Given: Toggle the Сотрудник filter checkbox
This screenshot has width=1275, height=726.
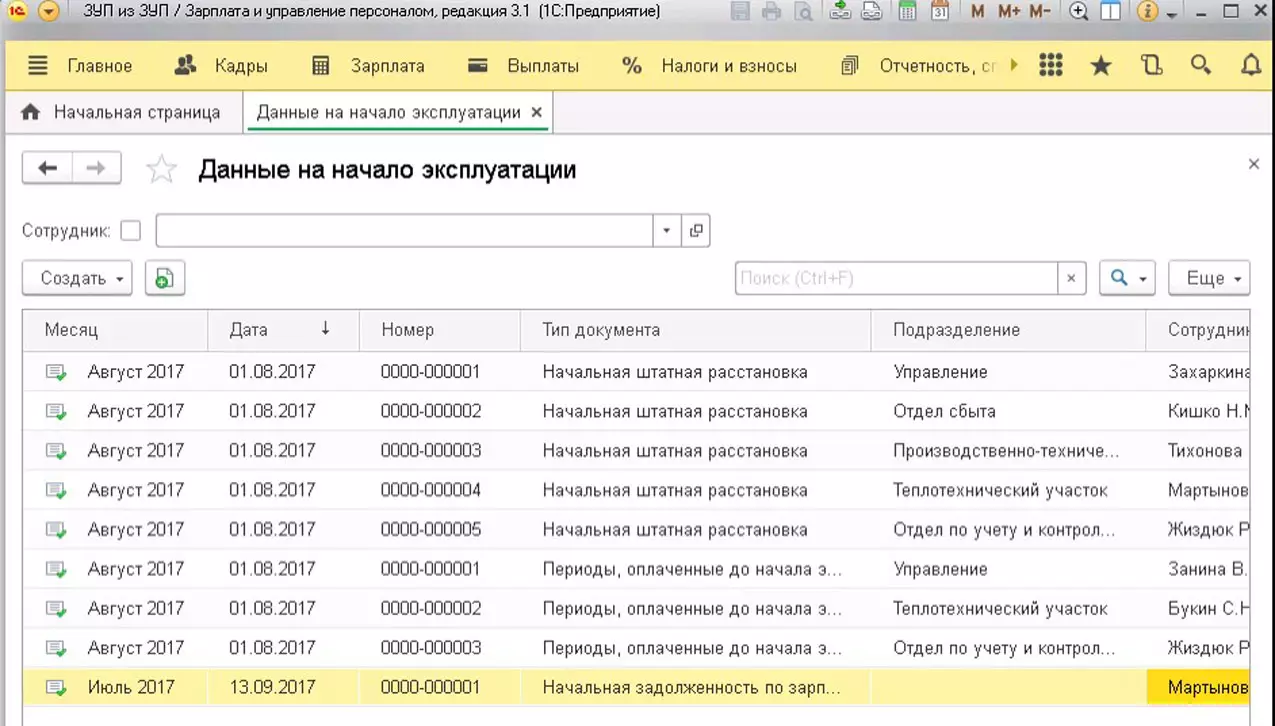Looking at the screenshot, I should [131, 231].
